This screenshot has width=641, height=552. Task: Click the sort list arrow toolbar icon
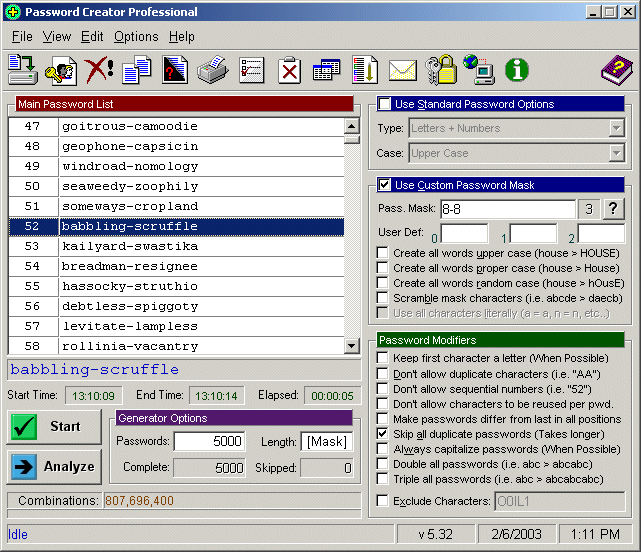tap(365, 70)
